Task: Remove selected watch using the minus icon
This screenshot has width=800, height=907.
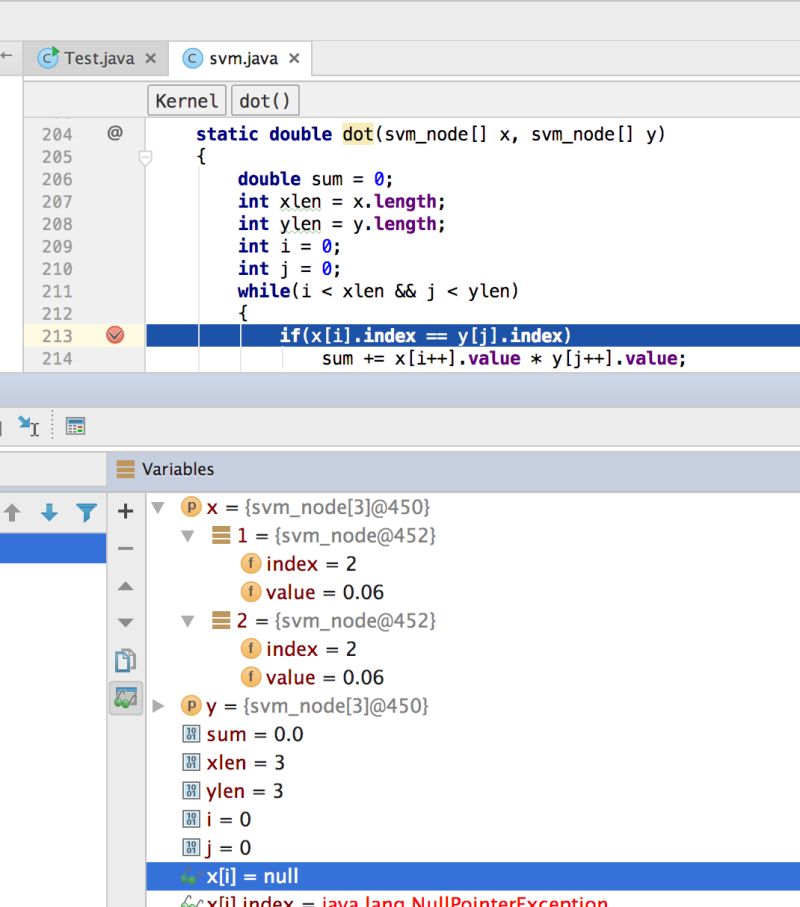Action: point(125,547)
